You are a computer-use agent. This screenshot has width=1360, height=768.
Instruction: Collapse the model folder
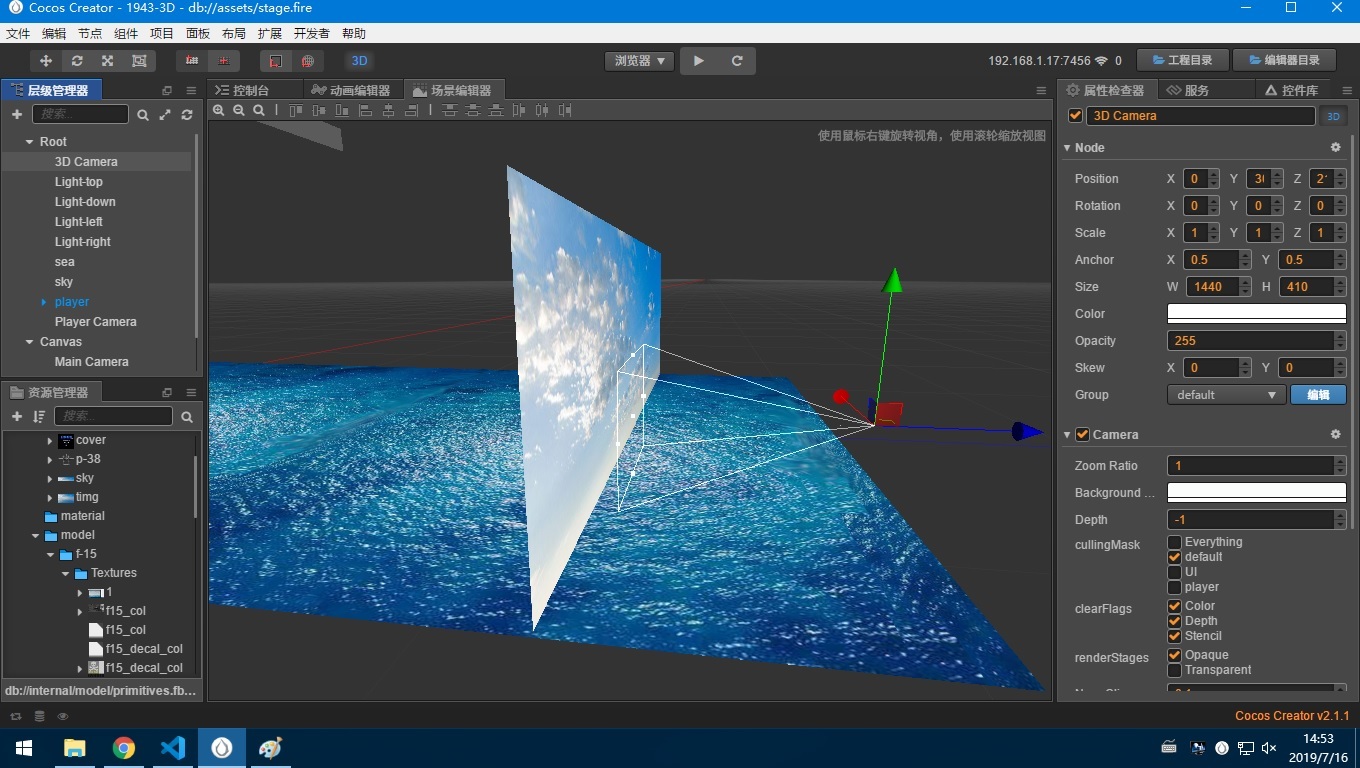tap(36, 536)
